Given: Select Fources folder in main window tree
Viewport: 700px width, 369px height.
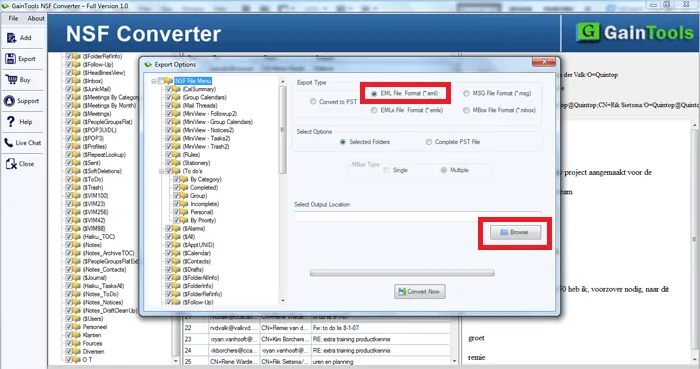Looking at the screenshot, I should 92,343.
